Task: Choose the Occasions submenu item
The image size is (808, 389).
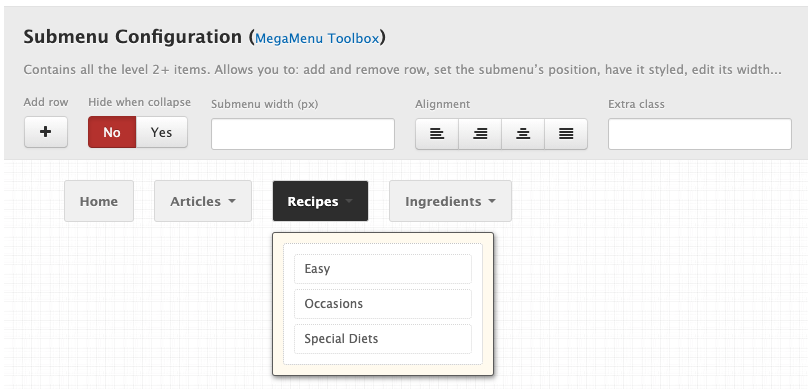Action: [x=383, y=303]
